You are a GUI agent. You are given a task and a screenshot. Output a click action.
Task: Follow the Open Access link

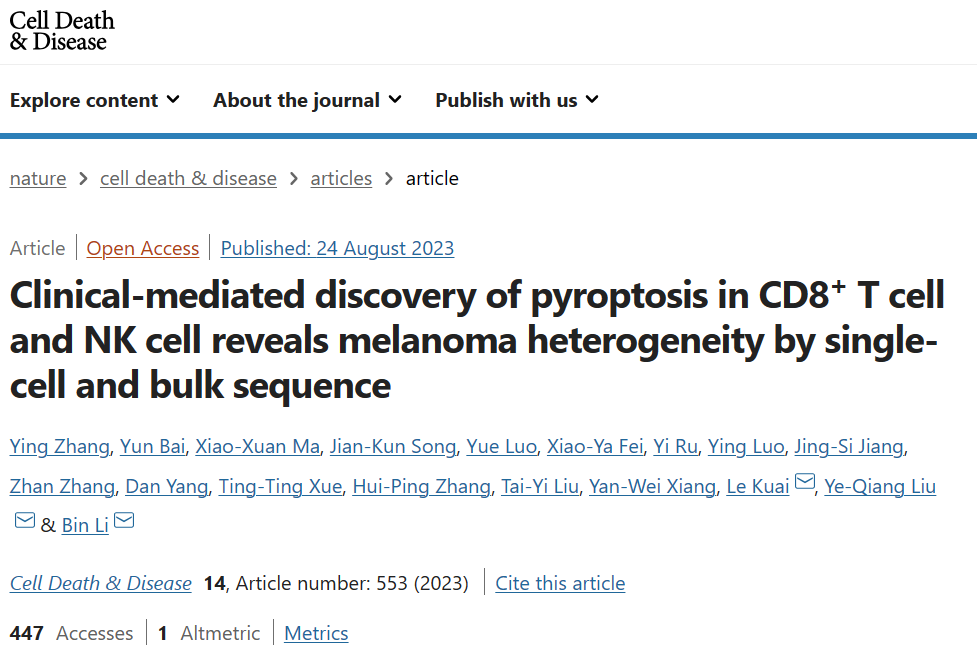click(142, 247)
